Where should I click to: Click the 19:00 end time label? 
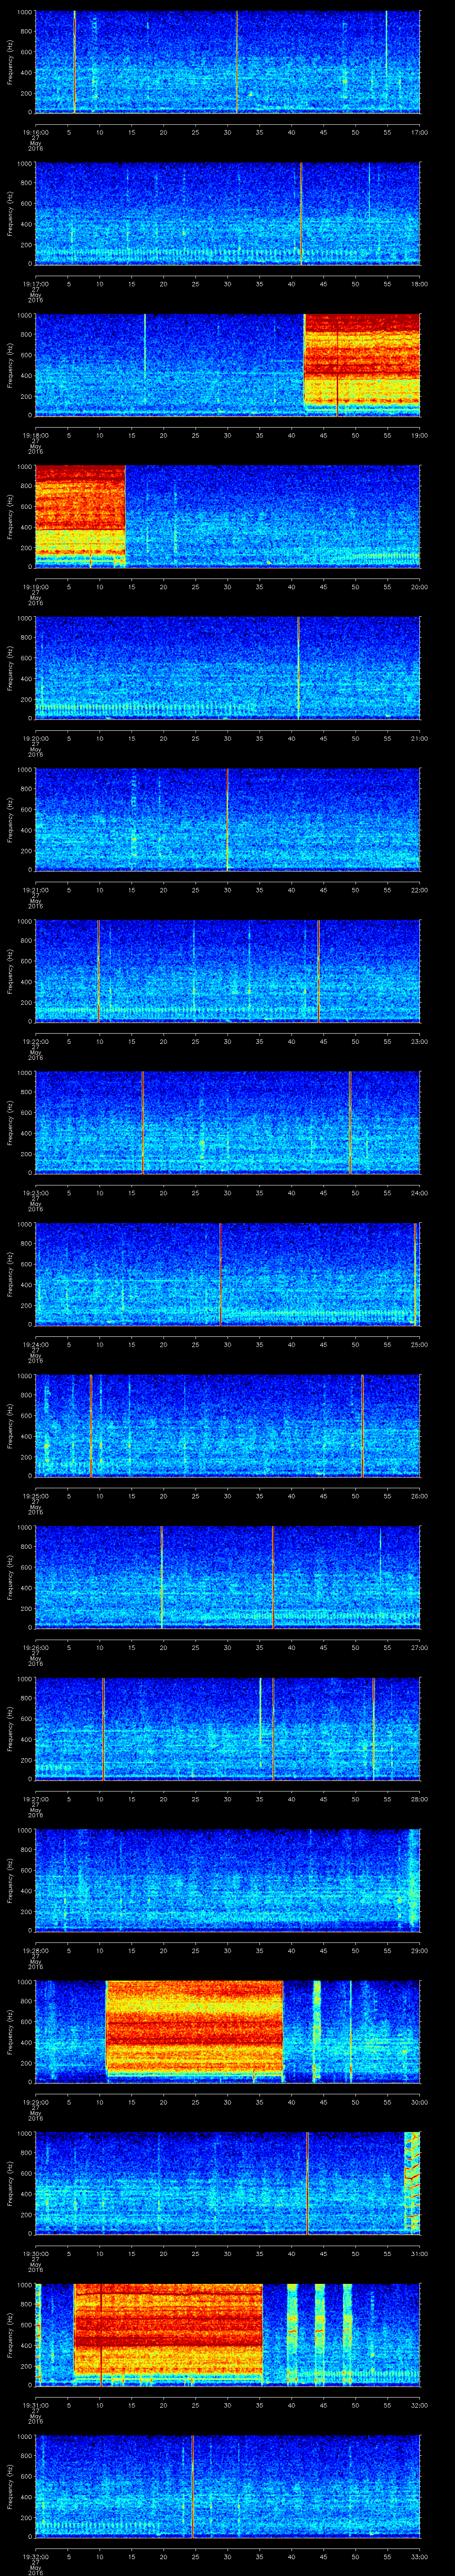coord(420,436)
